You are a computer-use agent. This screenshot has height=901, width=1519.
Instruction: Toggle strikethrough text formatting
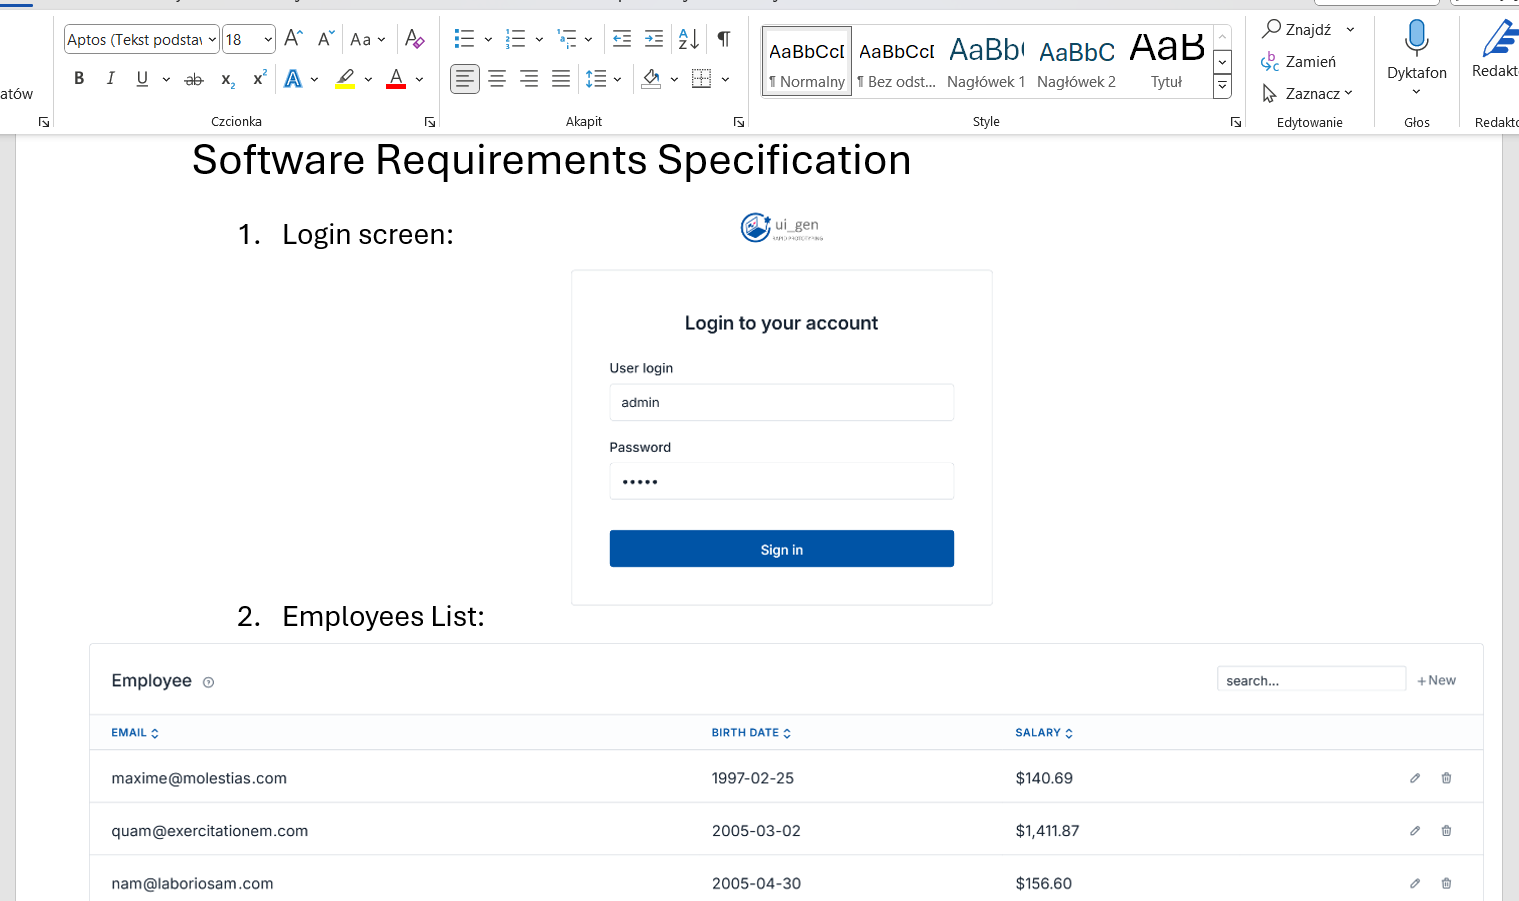click(194, 79)
